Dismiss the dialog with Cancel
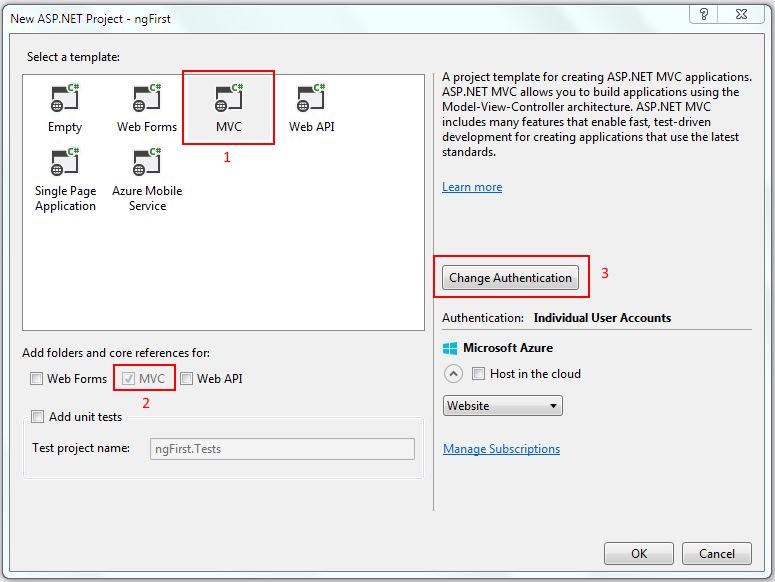775x582 pixels. tap(717, 553)
